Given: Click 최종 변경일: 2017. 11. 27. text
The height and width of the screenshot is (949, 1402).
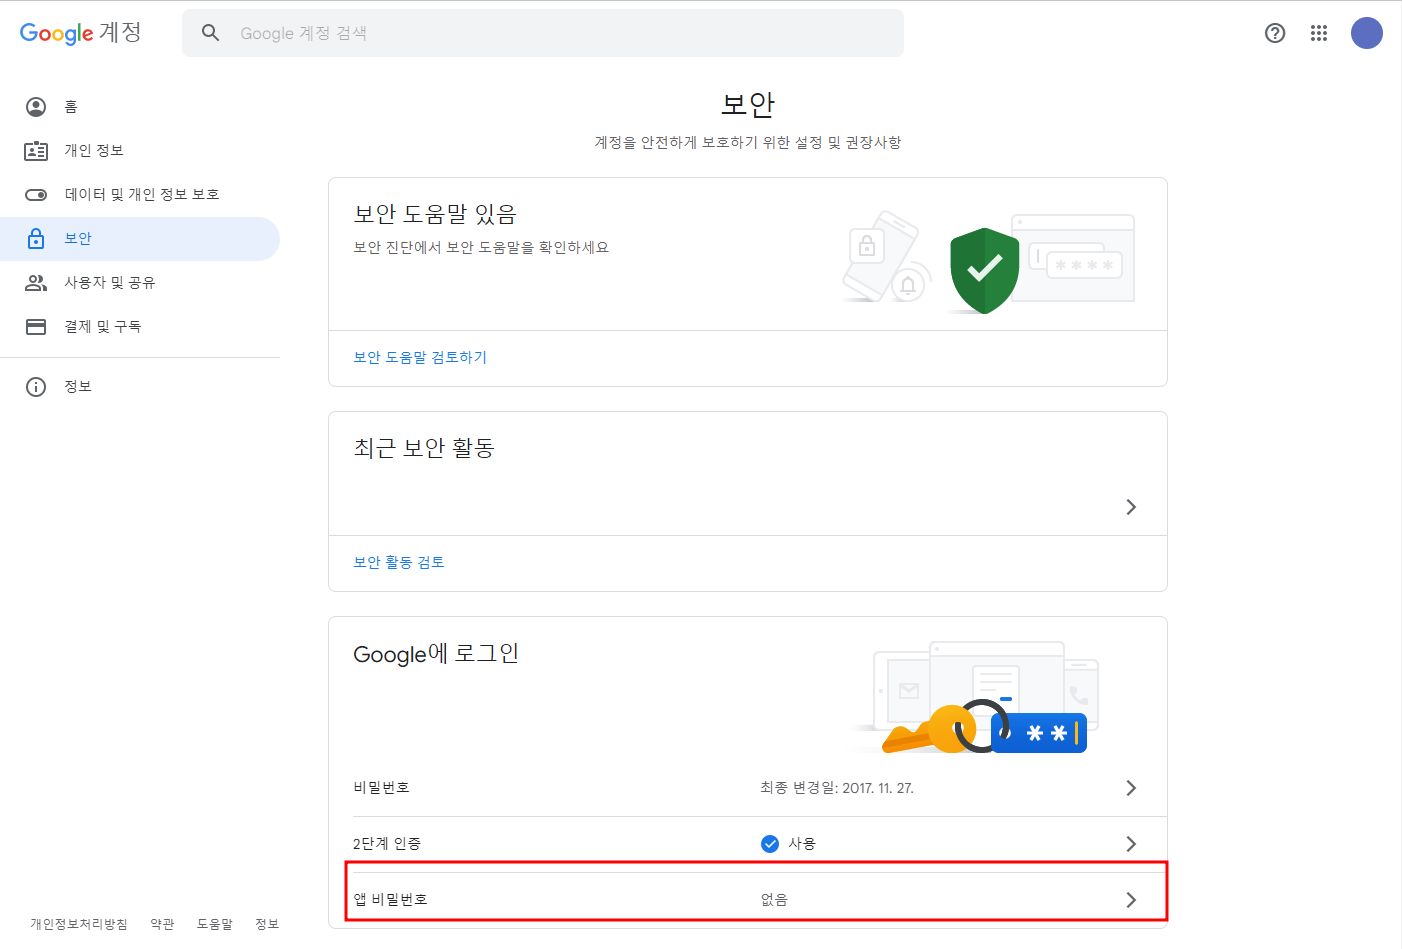Looking at the screenshot, I should 837,788.
